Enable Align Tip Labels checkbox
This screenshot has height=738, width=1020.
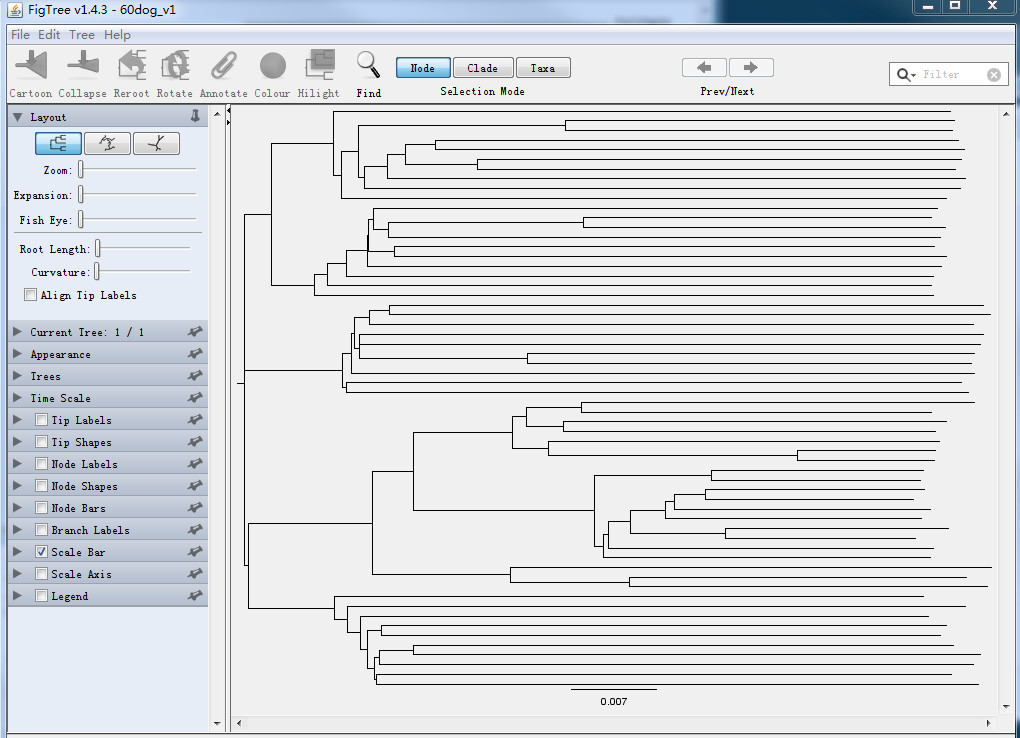30,295
